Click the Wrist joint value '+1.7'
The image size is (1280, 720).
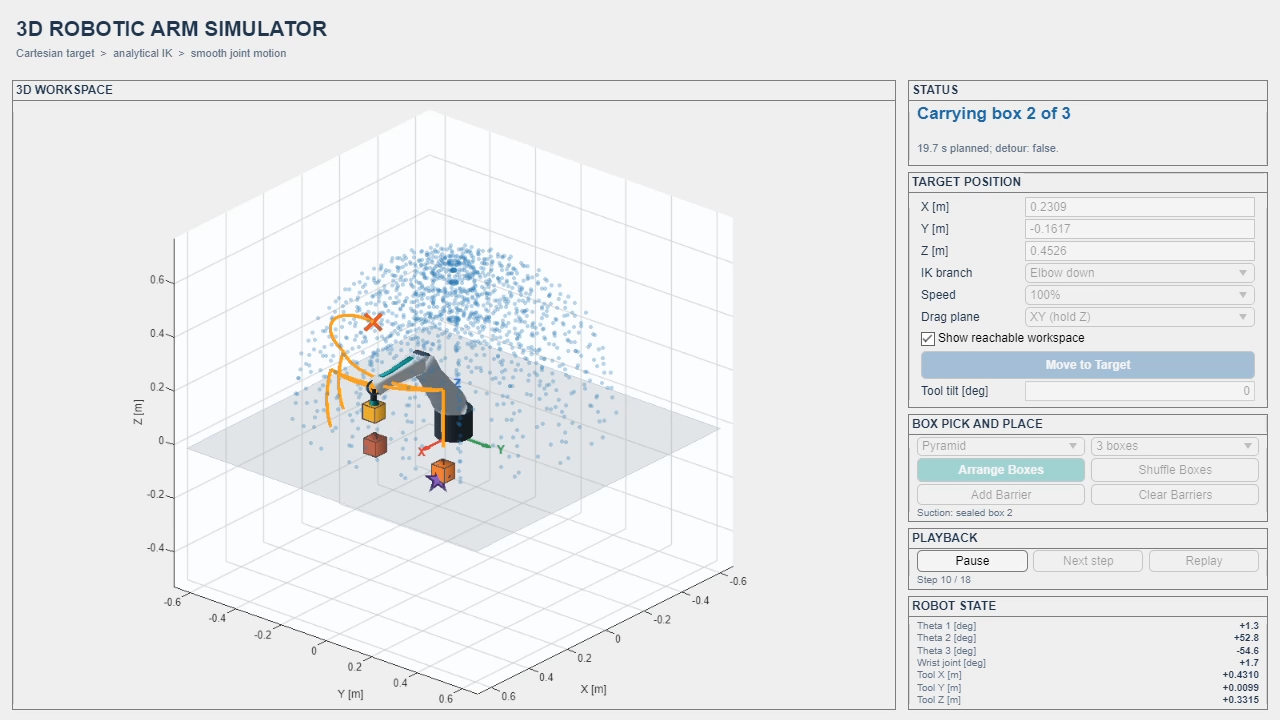tap(1249, 663)
